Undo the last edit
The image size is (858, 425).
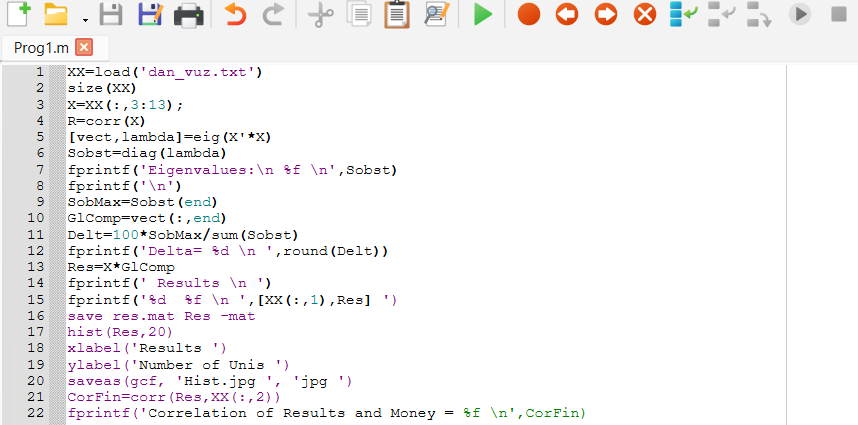coord(235,15)
